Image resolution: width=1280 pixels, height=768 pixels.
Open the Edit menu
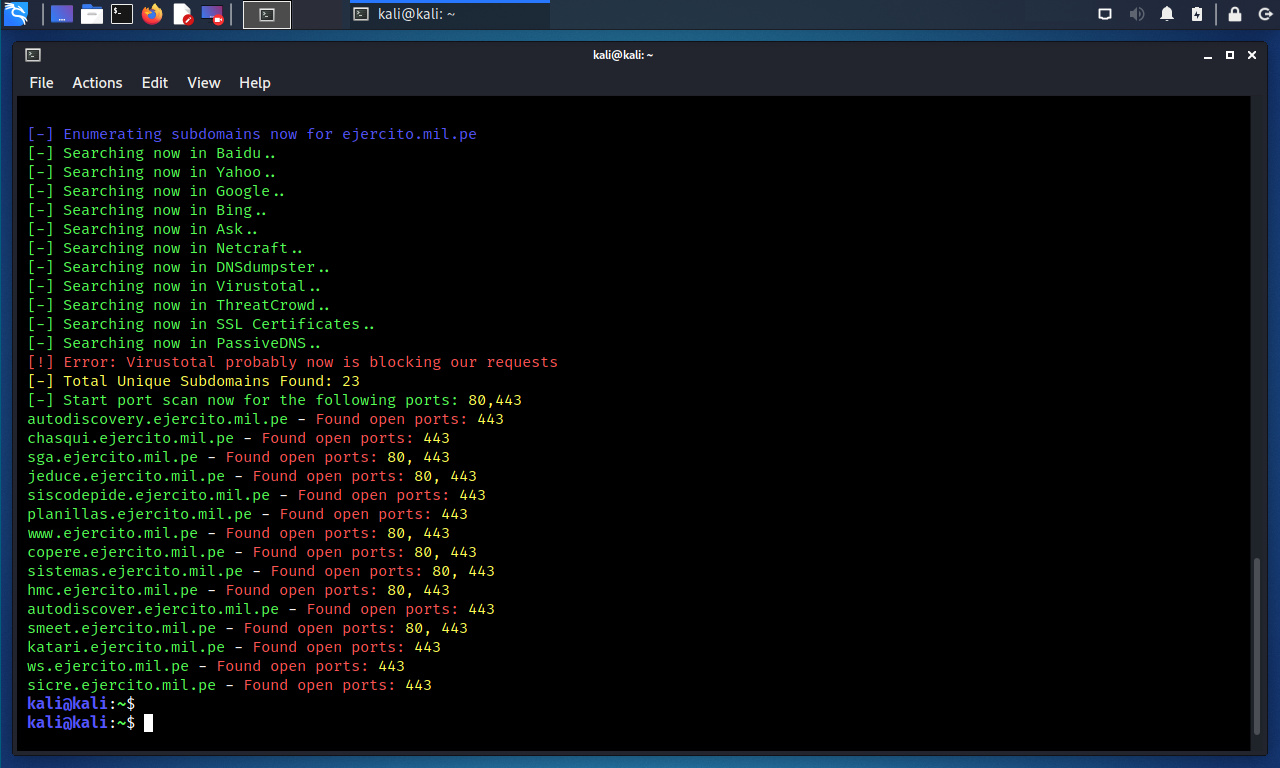pos(155,83)
